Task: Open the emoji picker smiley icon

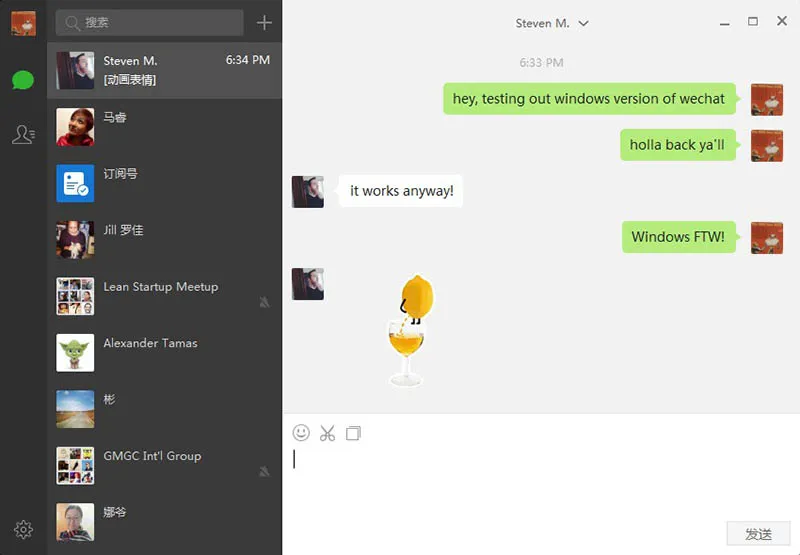Action: click(x=301, y=433)
